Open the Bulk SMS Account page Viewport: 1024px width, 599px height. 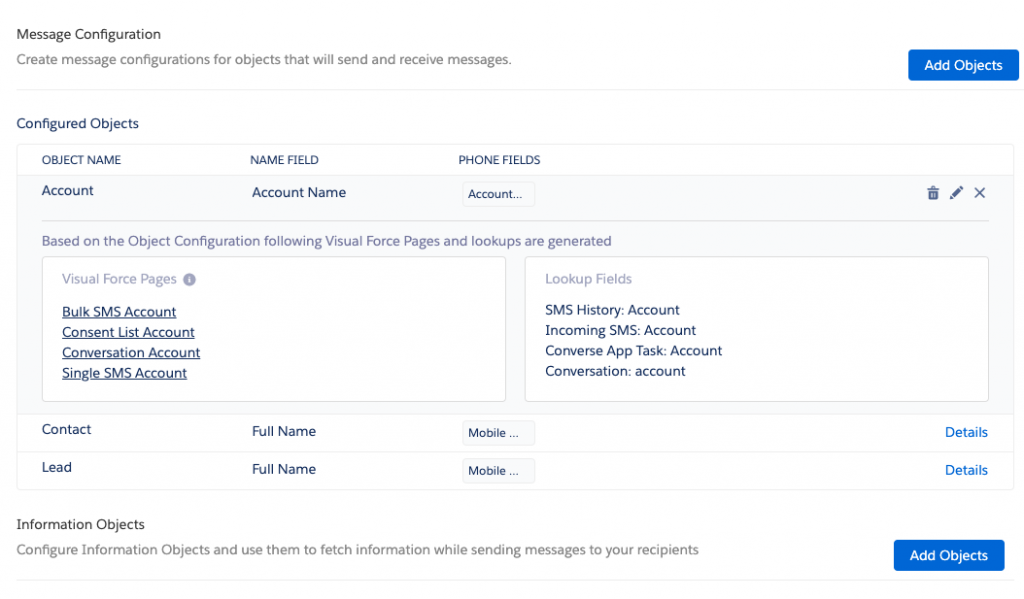click(x=119, y=311)
